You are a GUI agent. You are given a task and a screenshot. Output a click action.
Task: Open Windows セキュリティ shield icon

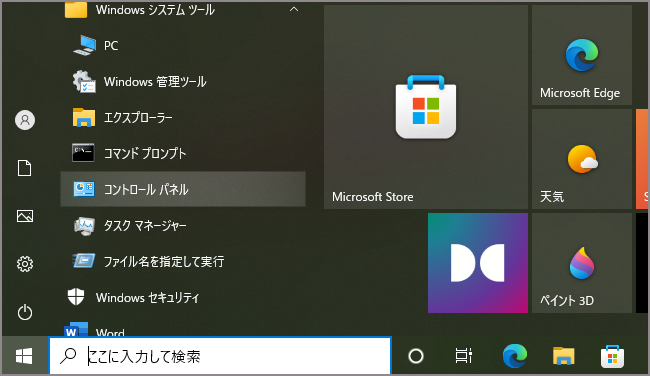(x=76, y=297)
